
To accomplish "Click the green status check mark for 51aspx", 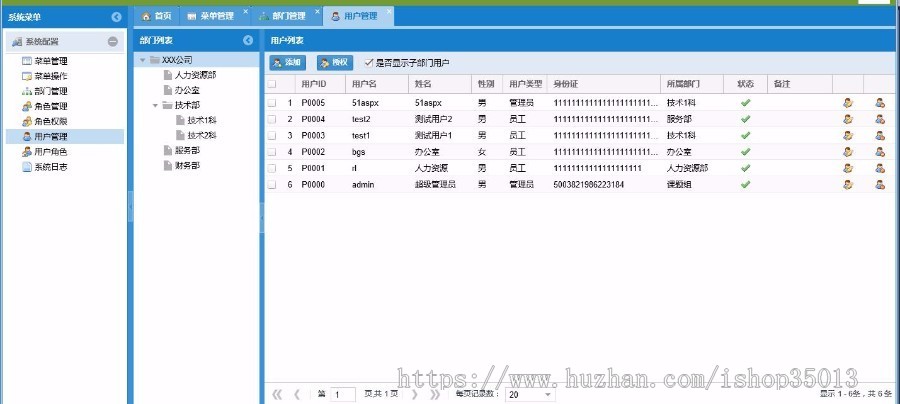I will click(746, 103).
